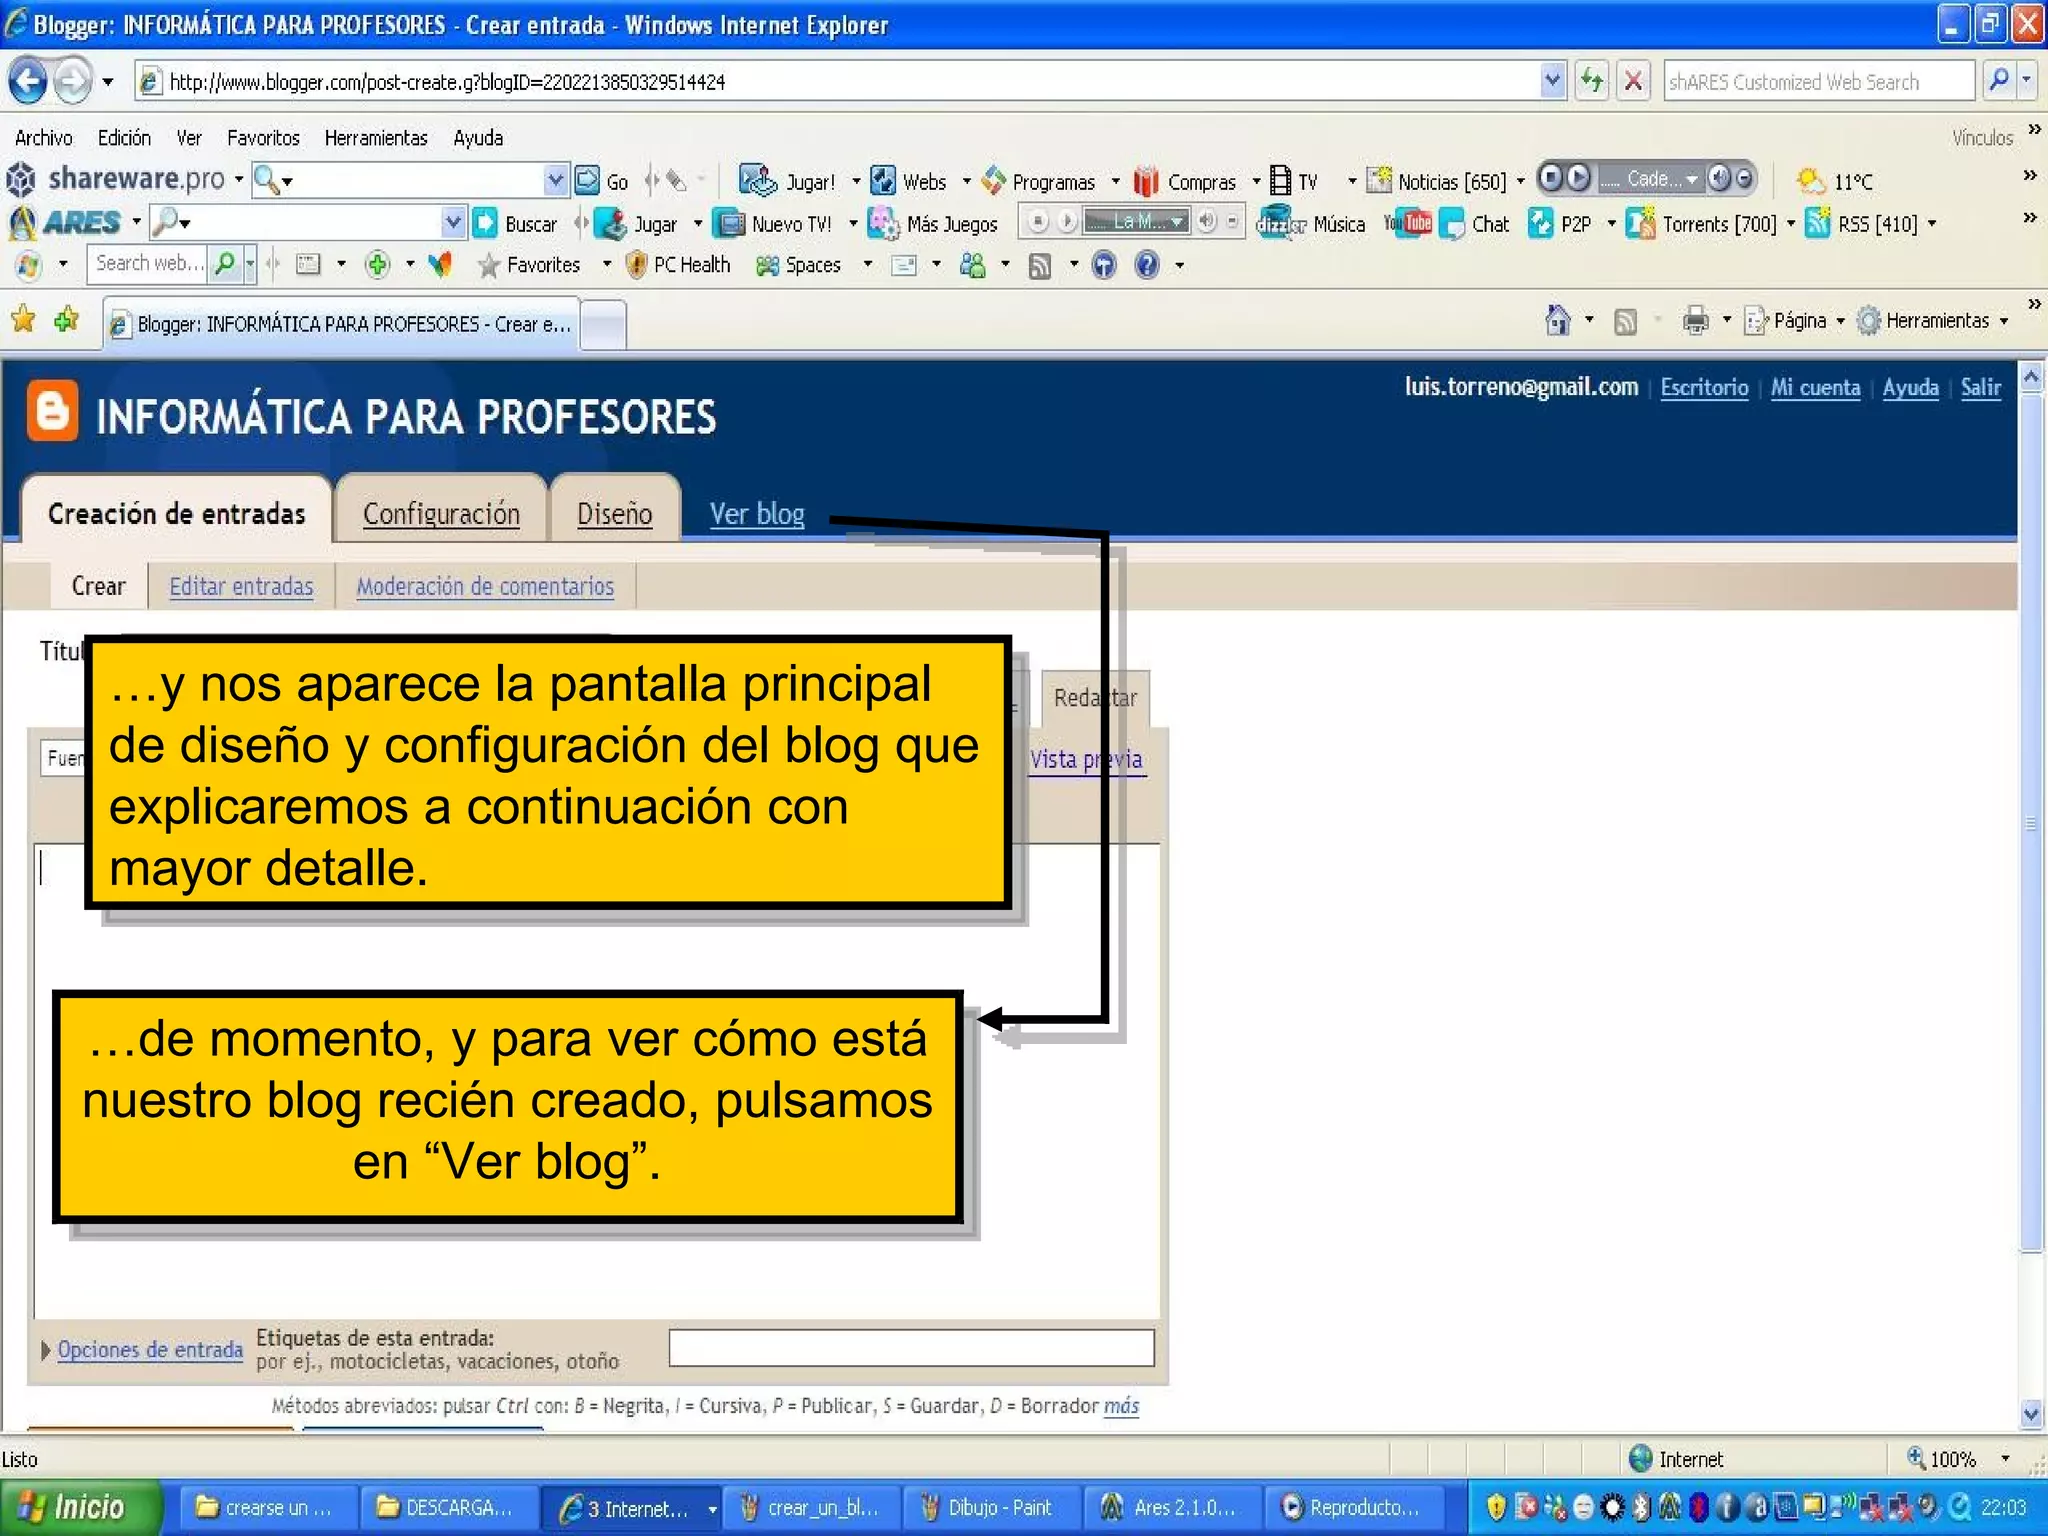Open the Página command bar dropdown
This screenshot has height=1536, width=2048.
click(1839, 321)
